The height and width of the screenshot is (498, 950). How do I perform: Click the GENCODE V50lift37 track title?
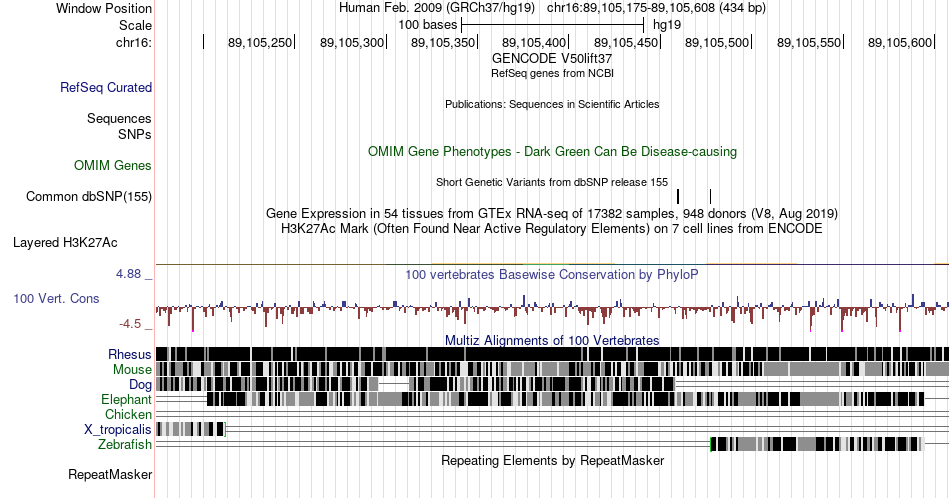(x=552, y=58)
